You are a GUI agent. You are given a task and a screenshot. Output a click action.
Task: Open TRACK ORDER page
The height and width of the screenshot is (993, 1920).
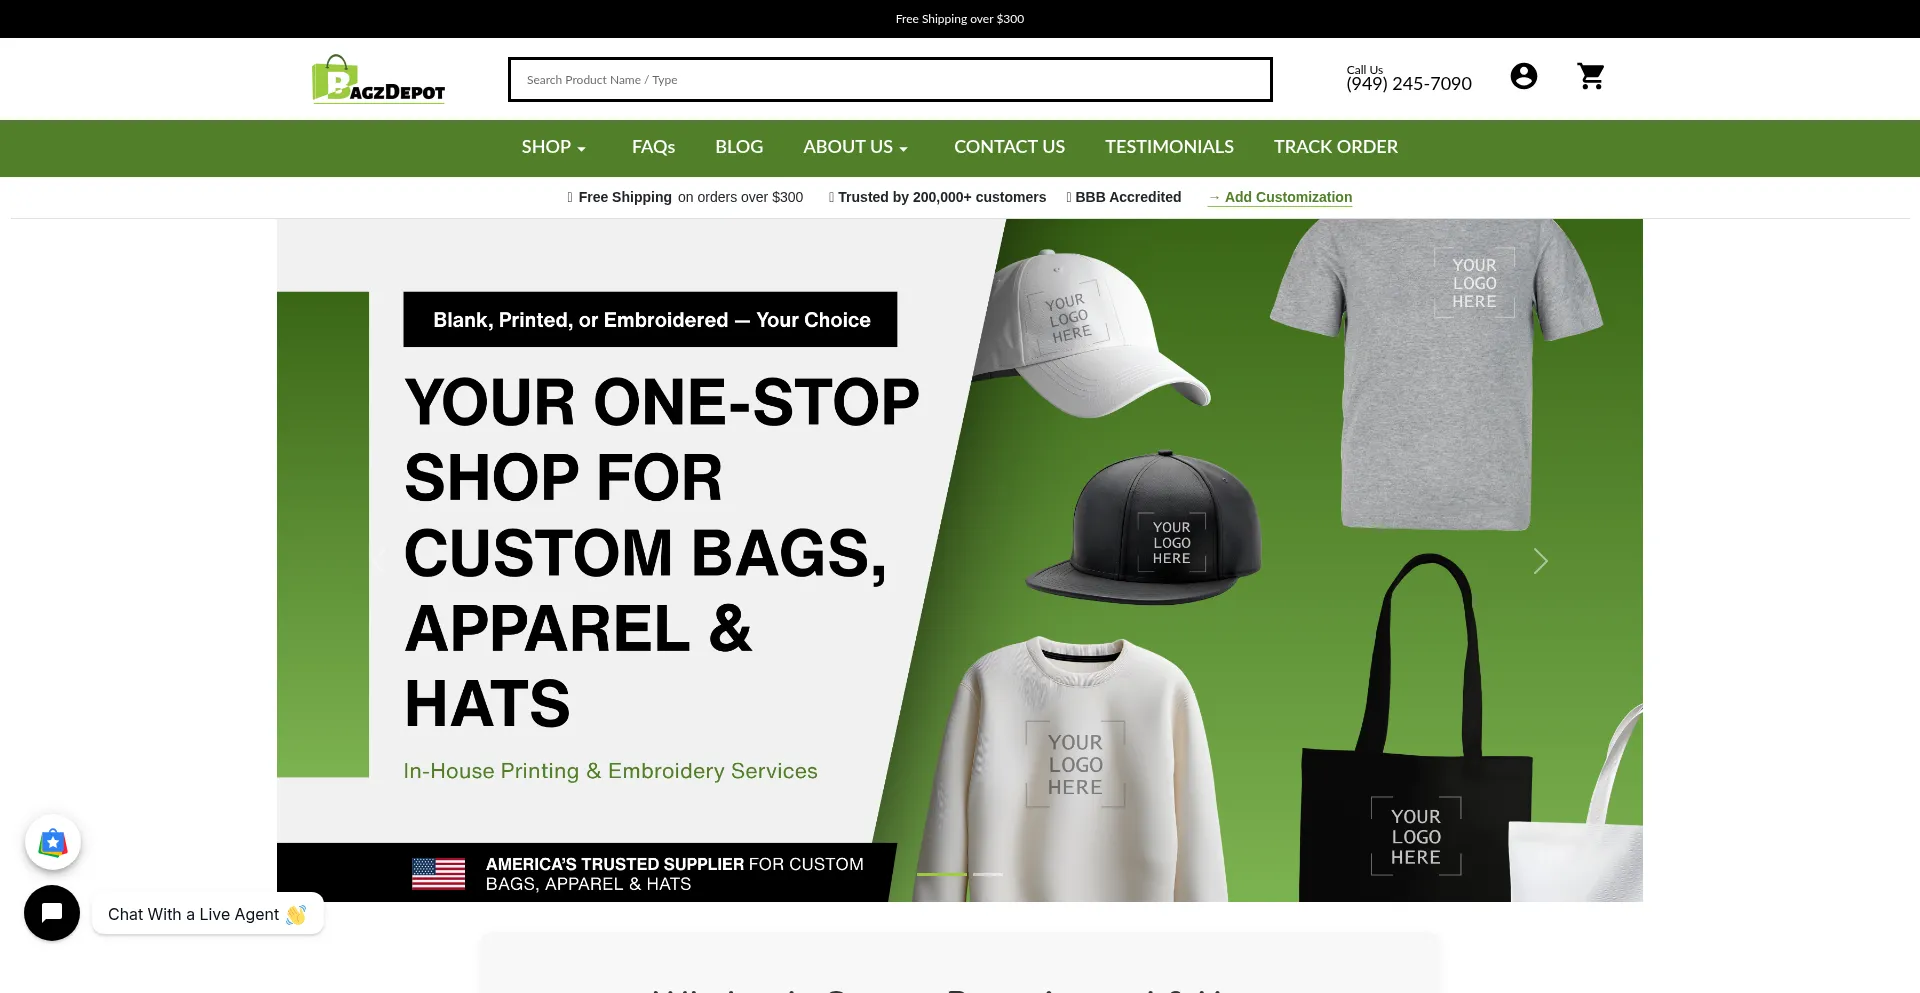1335,147
